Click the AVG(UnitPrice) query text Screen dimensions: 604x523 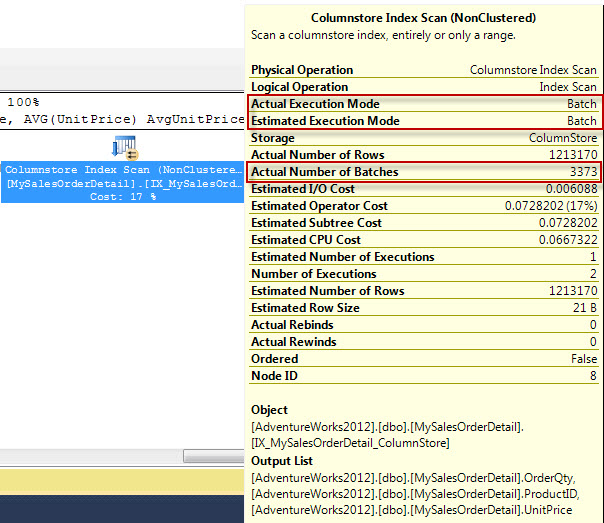click(x=80, y=119)
